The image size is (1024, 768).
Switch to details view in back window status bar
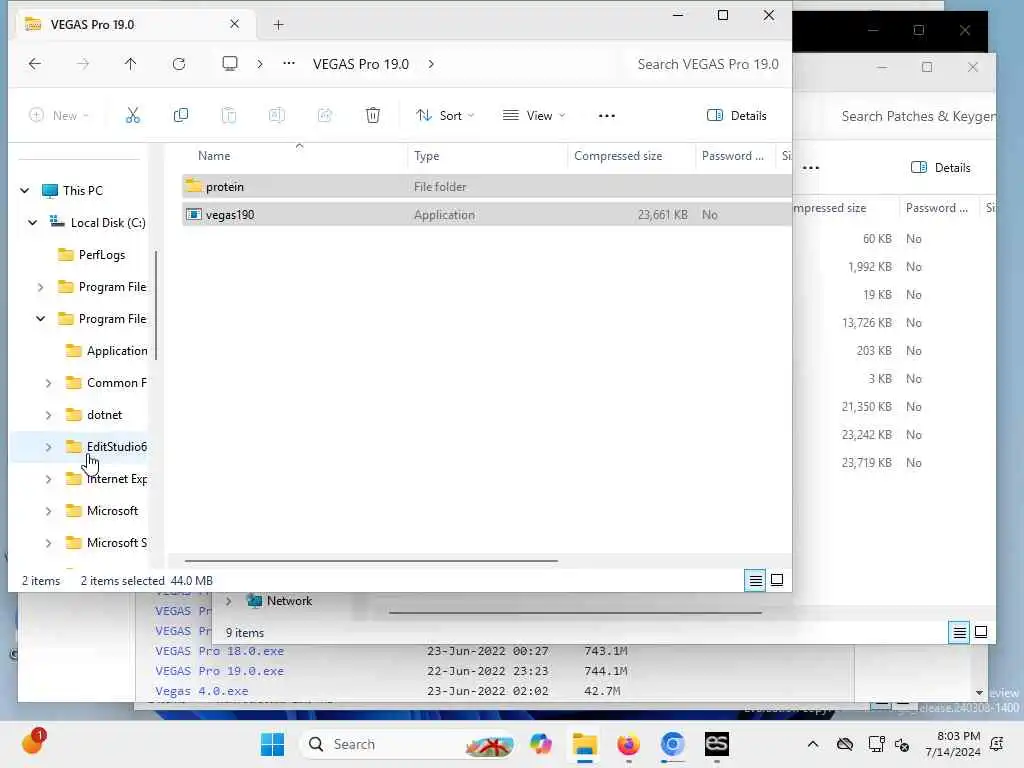pyautogui.click(x=959, y=632)
